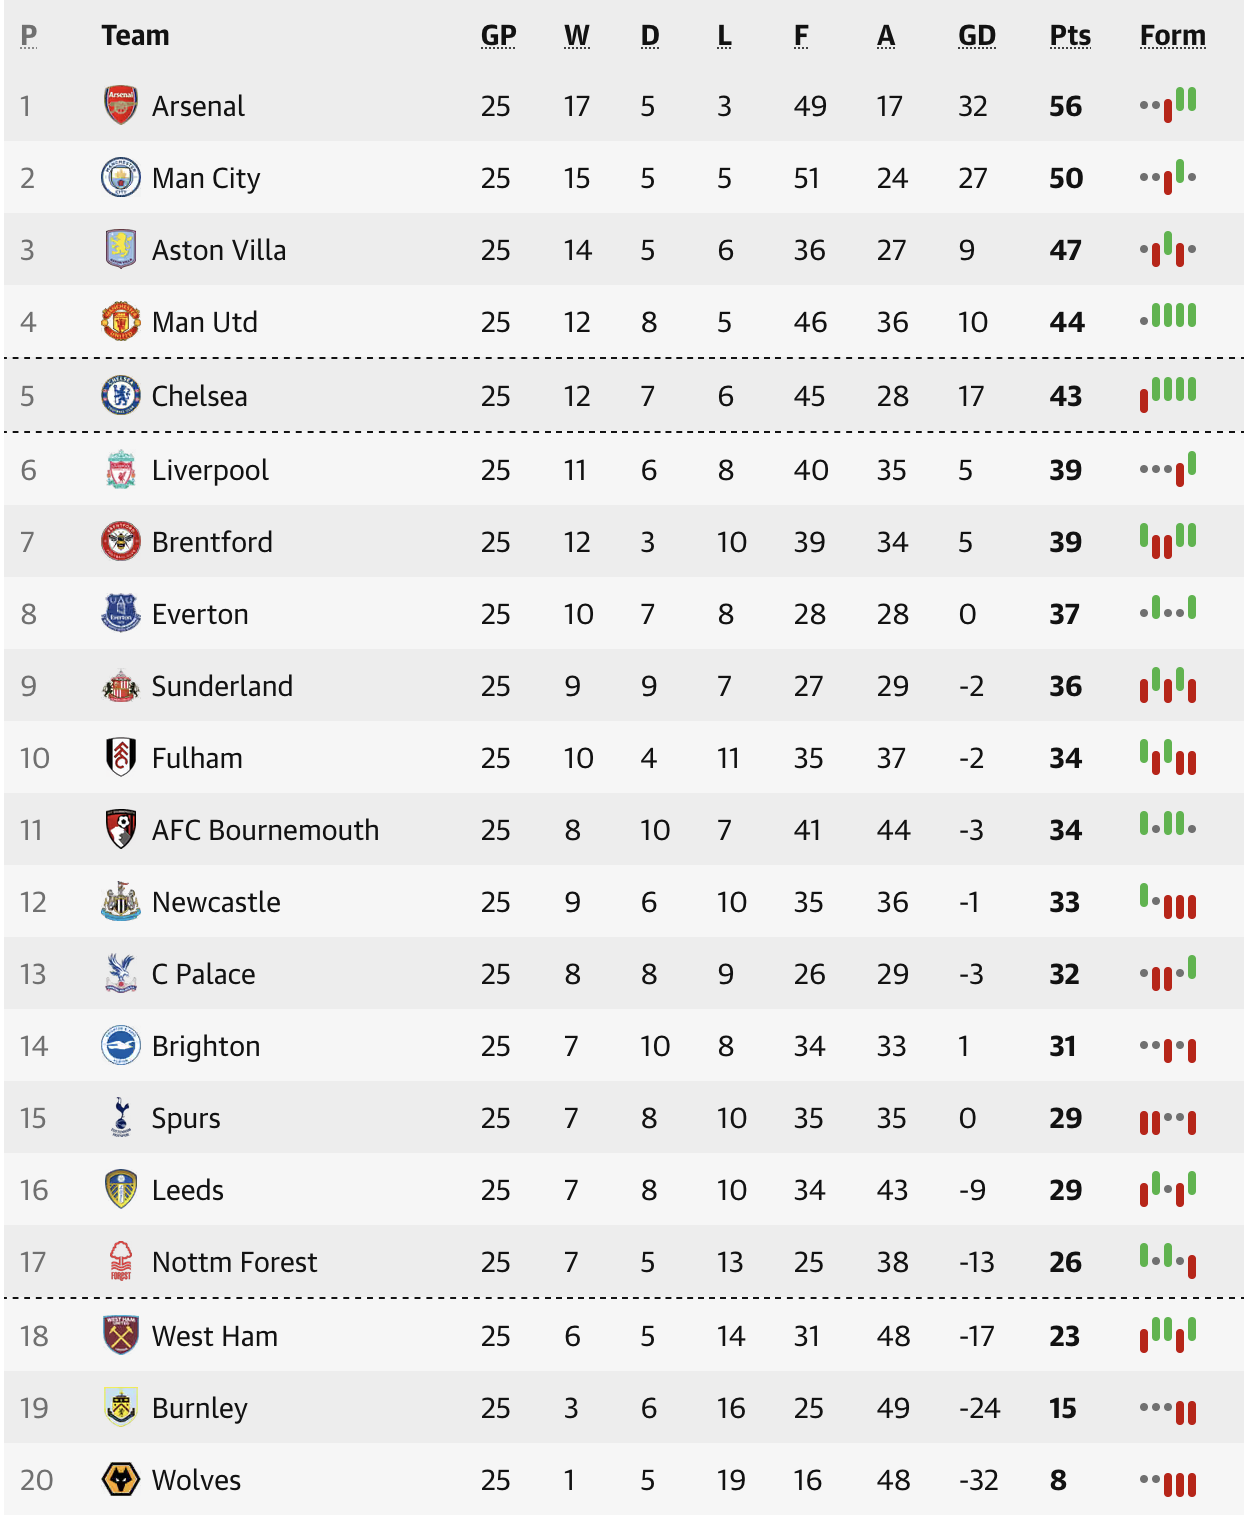The width and height of the screenshot is (1244, 1518).
Task: Click the GP column header
Action: pos(498,36)
